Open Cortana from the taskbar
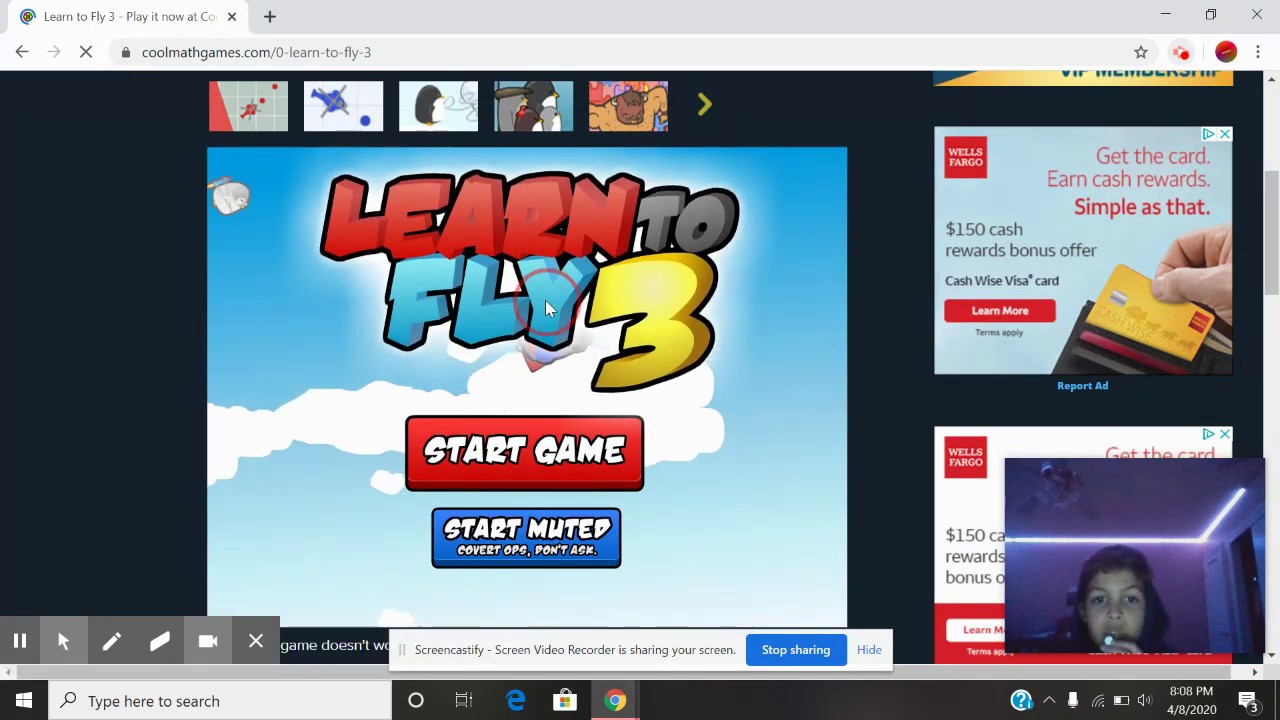 (x=416, y=701)
